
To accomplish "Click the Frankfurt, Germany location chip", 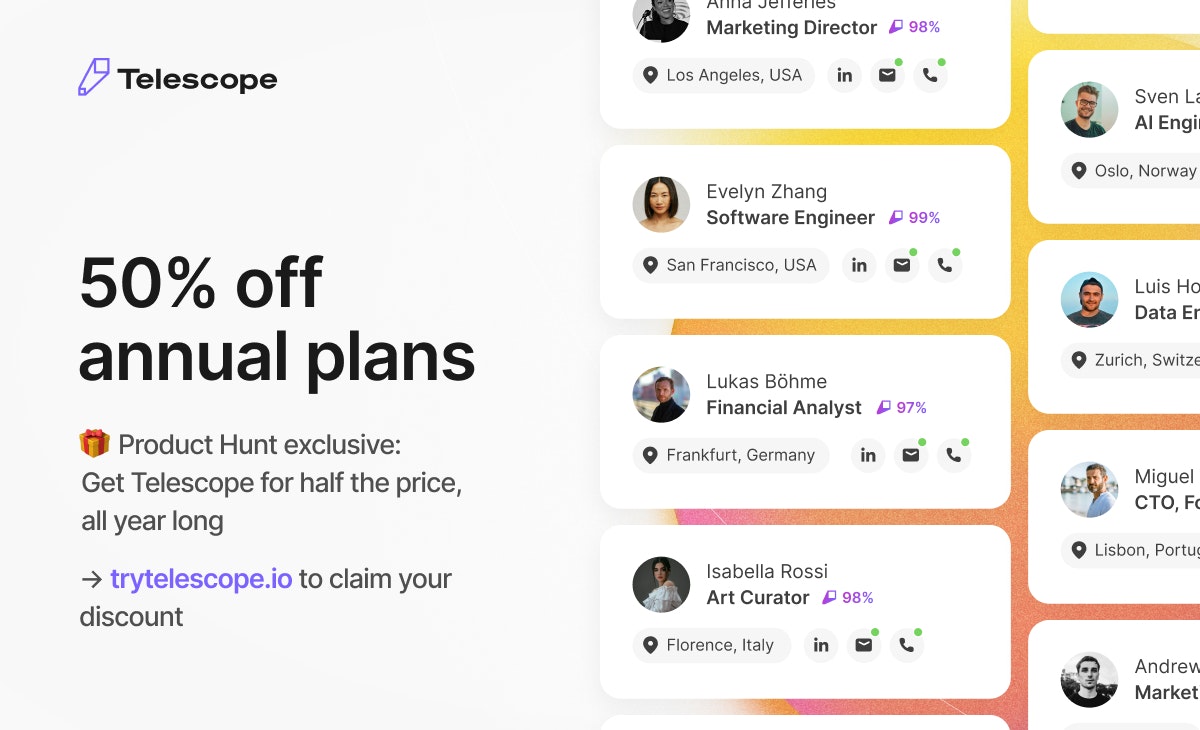I will click(x=731, y=455).
